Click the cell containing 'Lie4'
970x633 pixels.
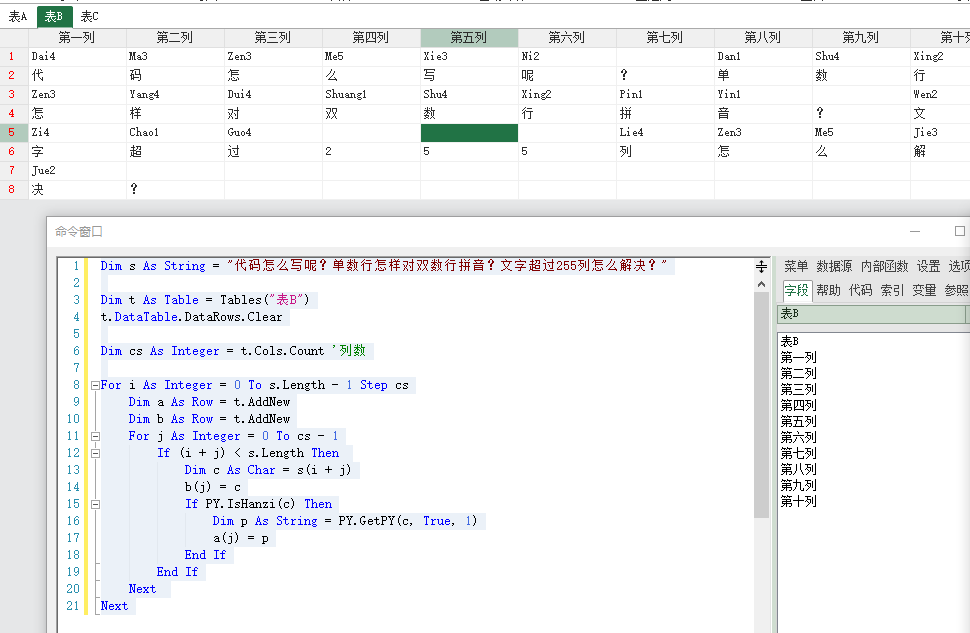click(x=665, y=132)
